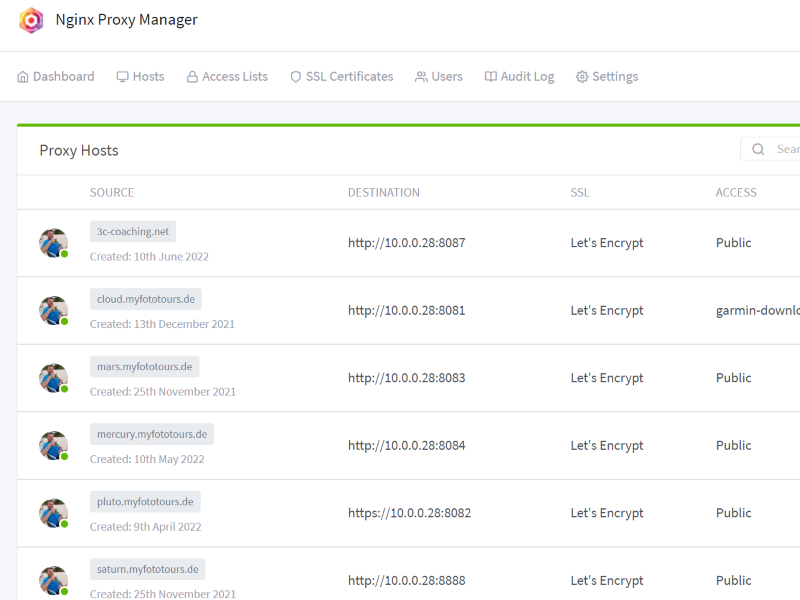The height and width of the screenshot is (600, 800).
Task: Go to Access Lists
Action: click(227, 77)
